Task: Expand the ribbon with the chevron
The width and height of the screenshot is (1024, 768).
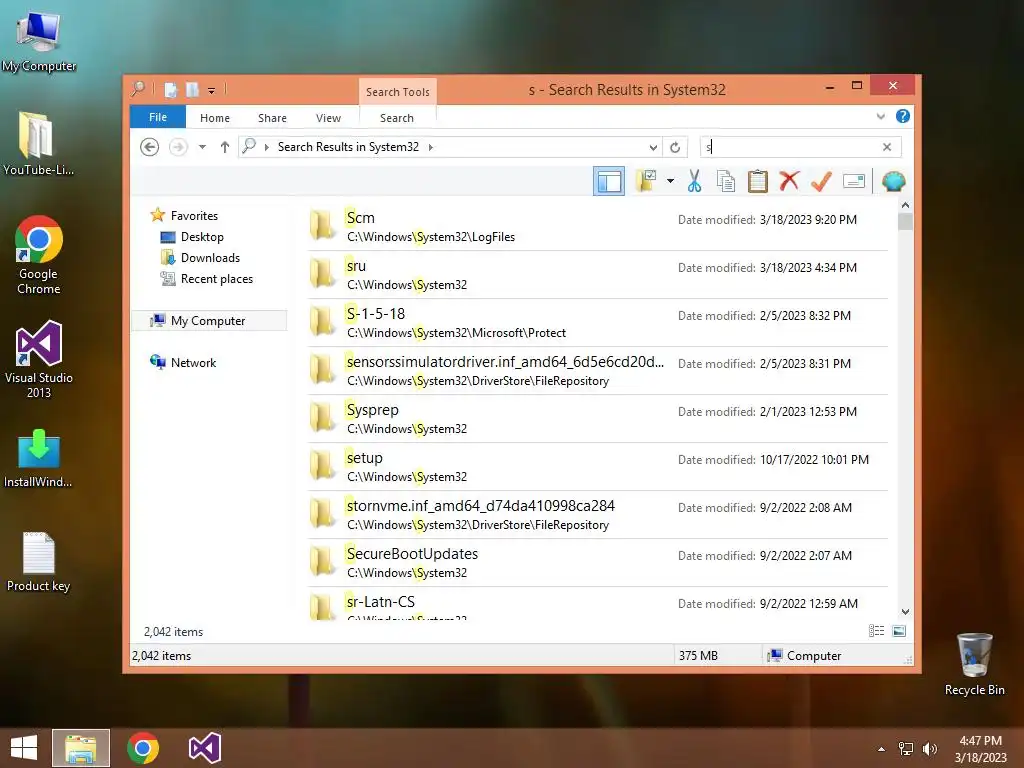Action: 880,116
